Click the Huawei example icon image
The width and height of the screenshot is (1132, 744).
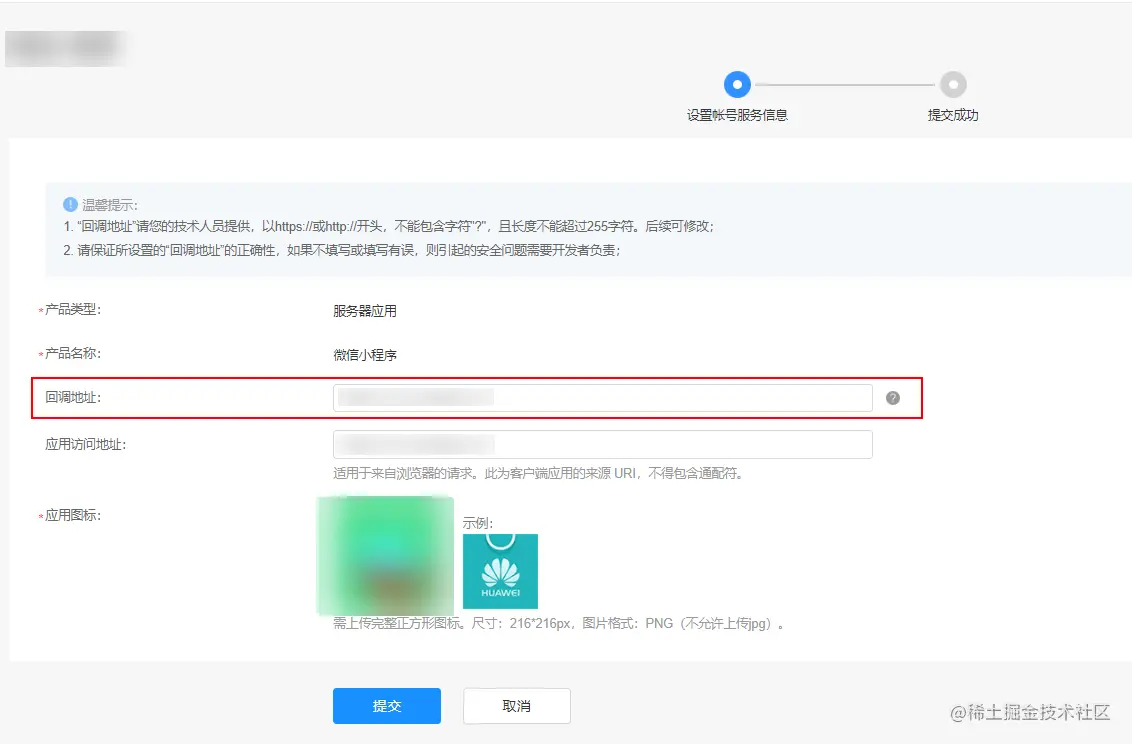pos(500,572)
